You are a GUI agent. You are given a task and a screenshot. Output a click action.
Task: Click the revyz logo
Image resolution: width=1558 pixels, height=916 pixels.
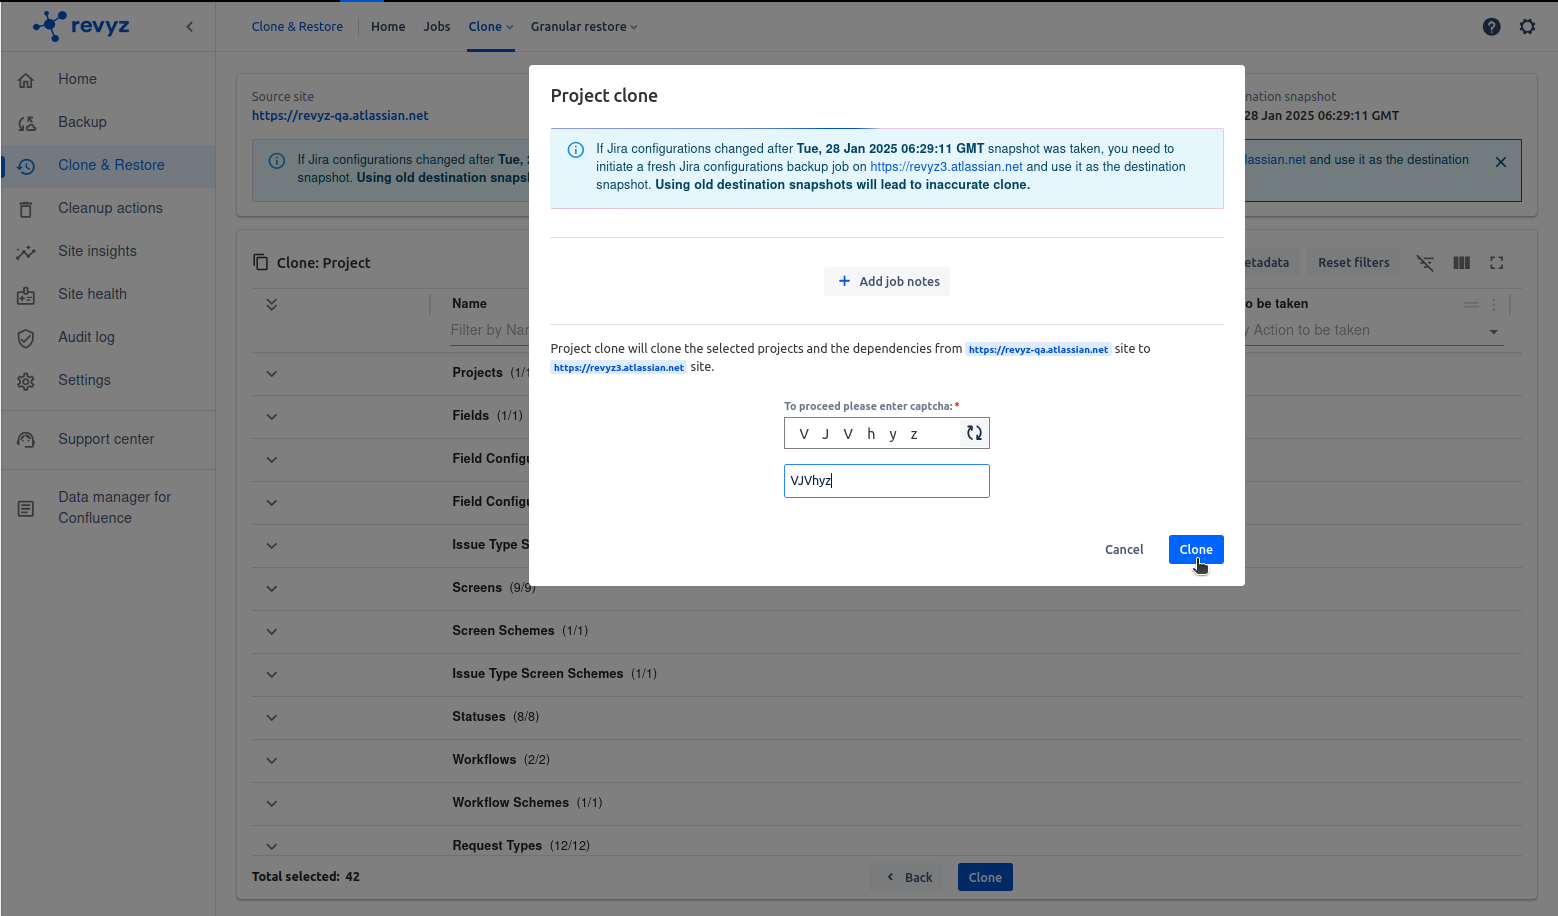point(82,26)
